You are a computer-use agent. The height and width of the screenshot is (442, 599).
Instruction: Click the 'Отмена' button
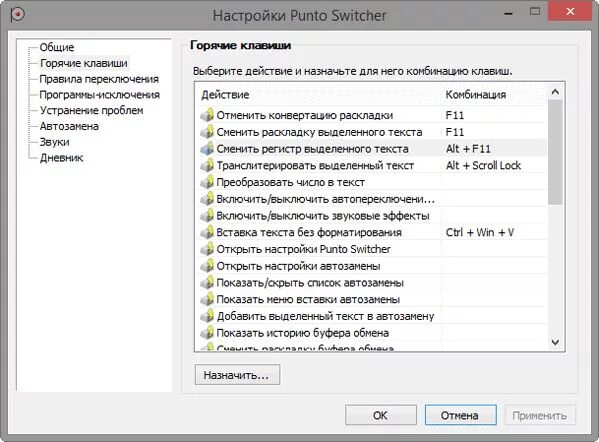coord(460,415)
